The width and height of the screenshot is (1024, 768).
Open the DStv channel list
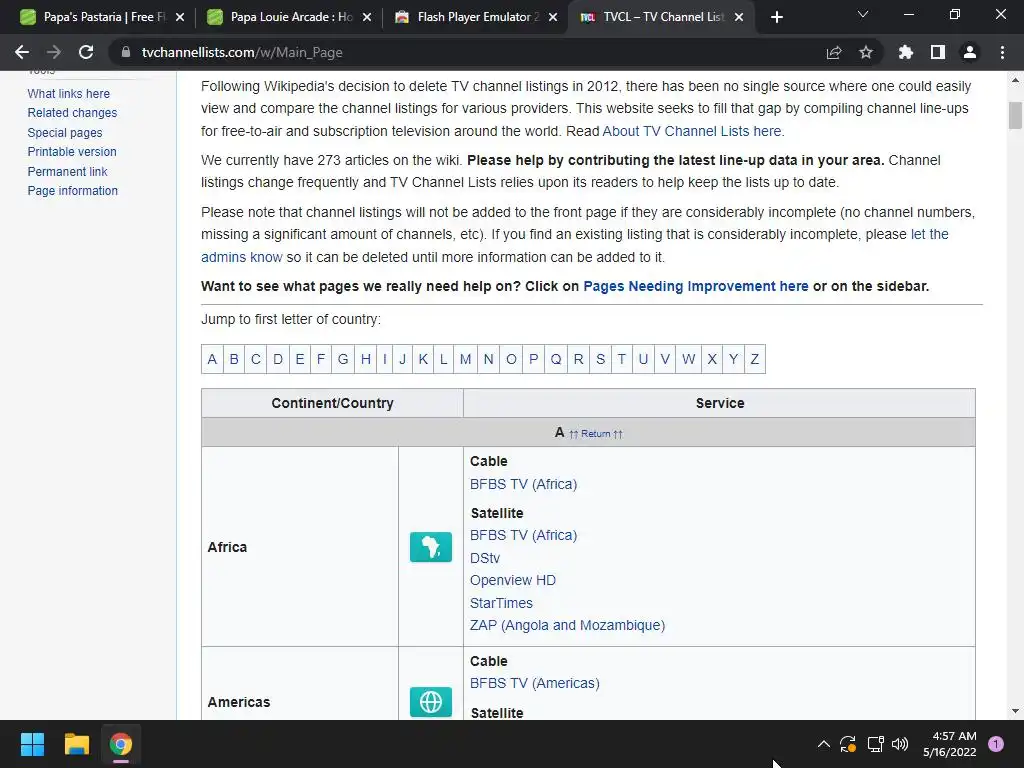[x=485, y=558]
